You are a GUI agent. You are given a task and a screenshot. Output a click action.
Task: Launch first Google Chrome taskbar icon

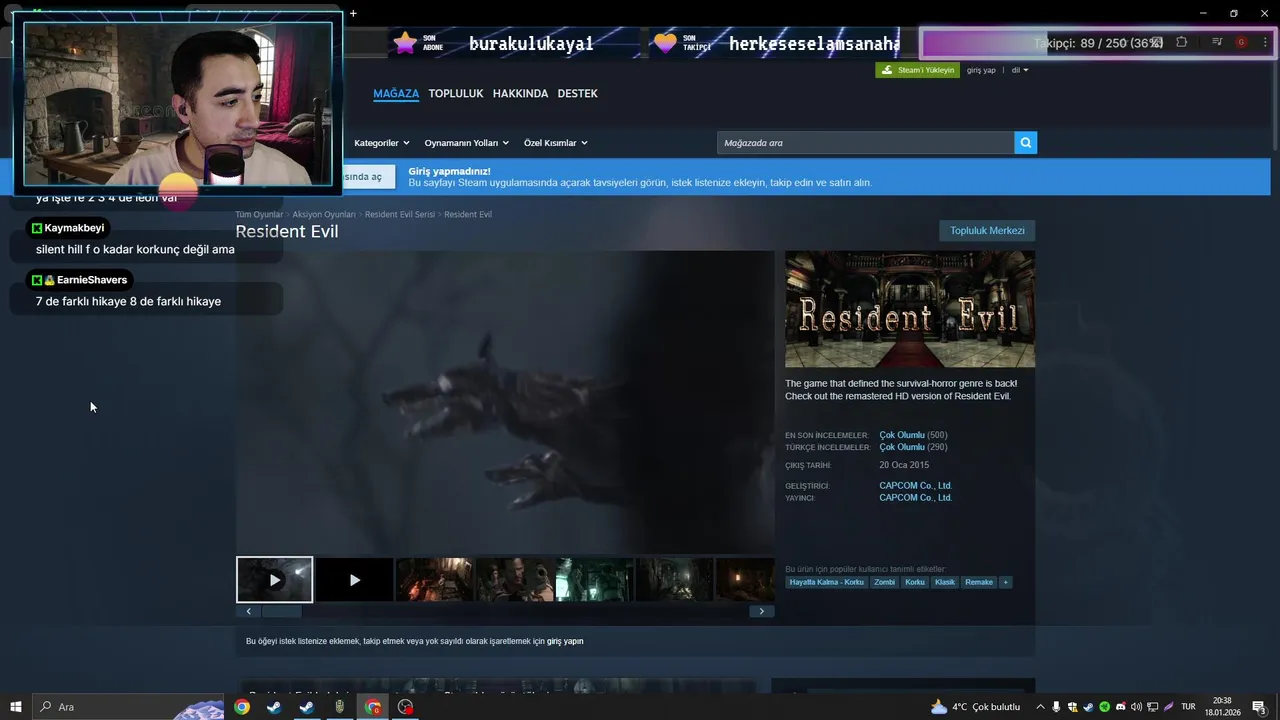pos(242,707)
